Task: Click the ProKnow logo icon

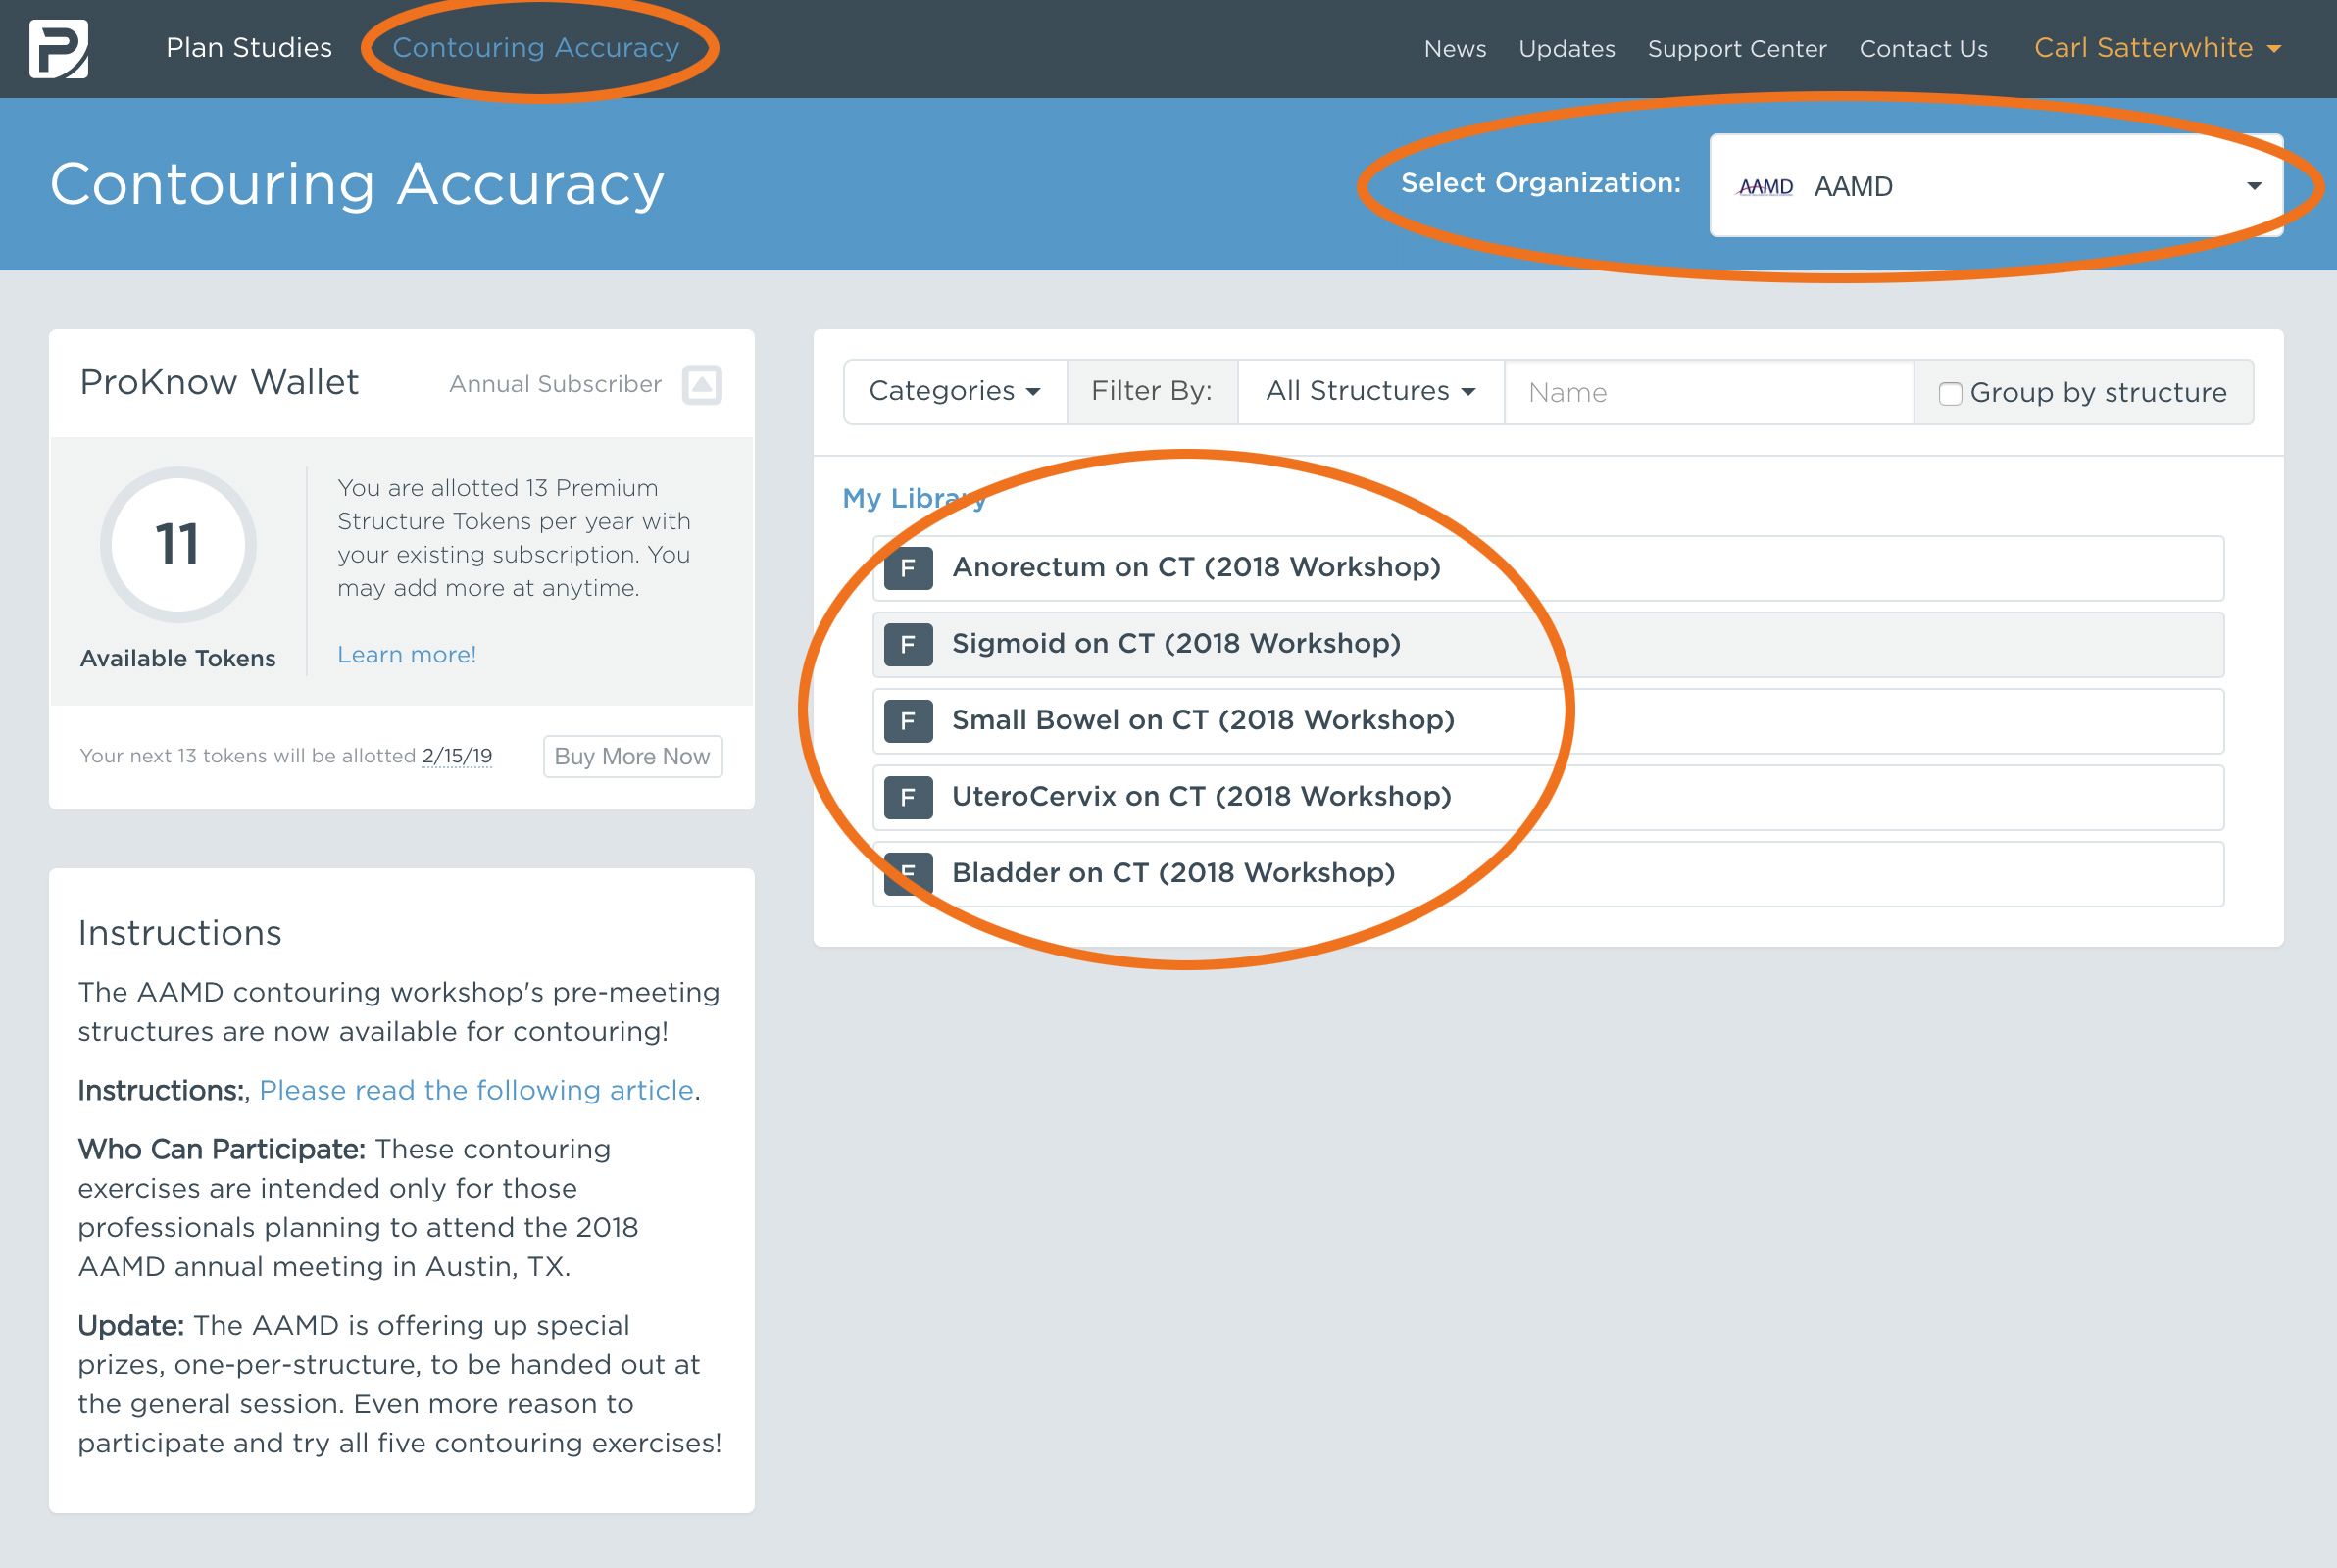Action: (x=59, y=48)
